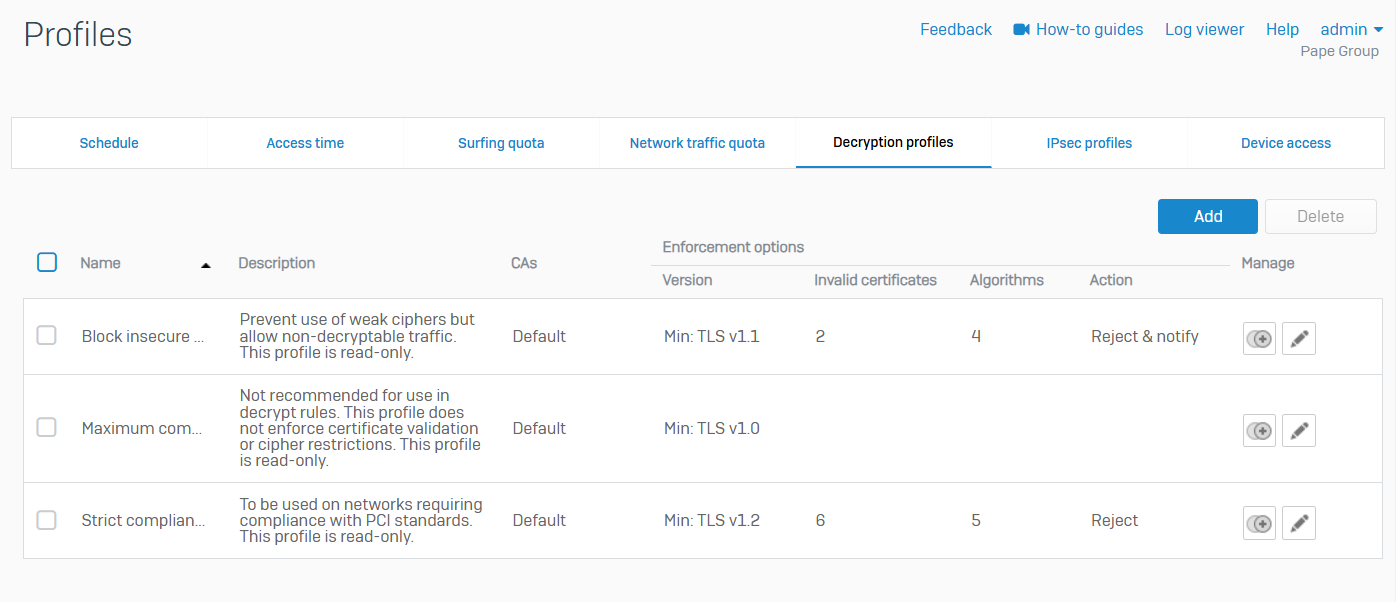Click the How-to guides video icon
The height and width of the screenshot is (602, 1396).
tap(1021, 30)
